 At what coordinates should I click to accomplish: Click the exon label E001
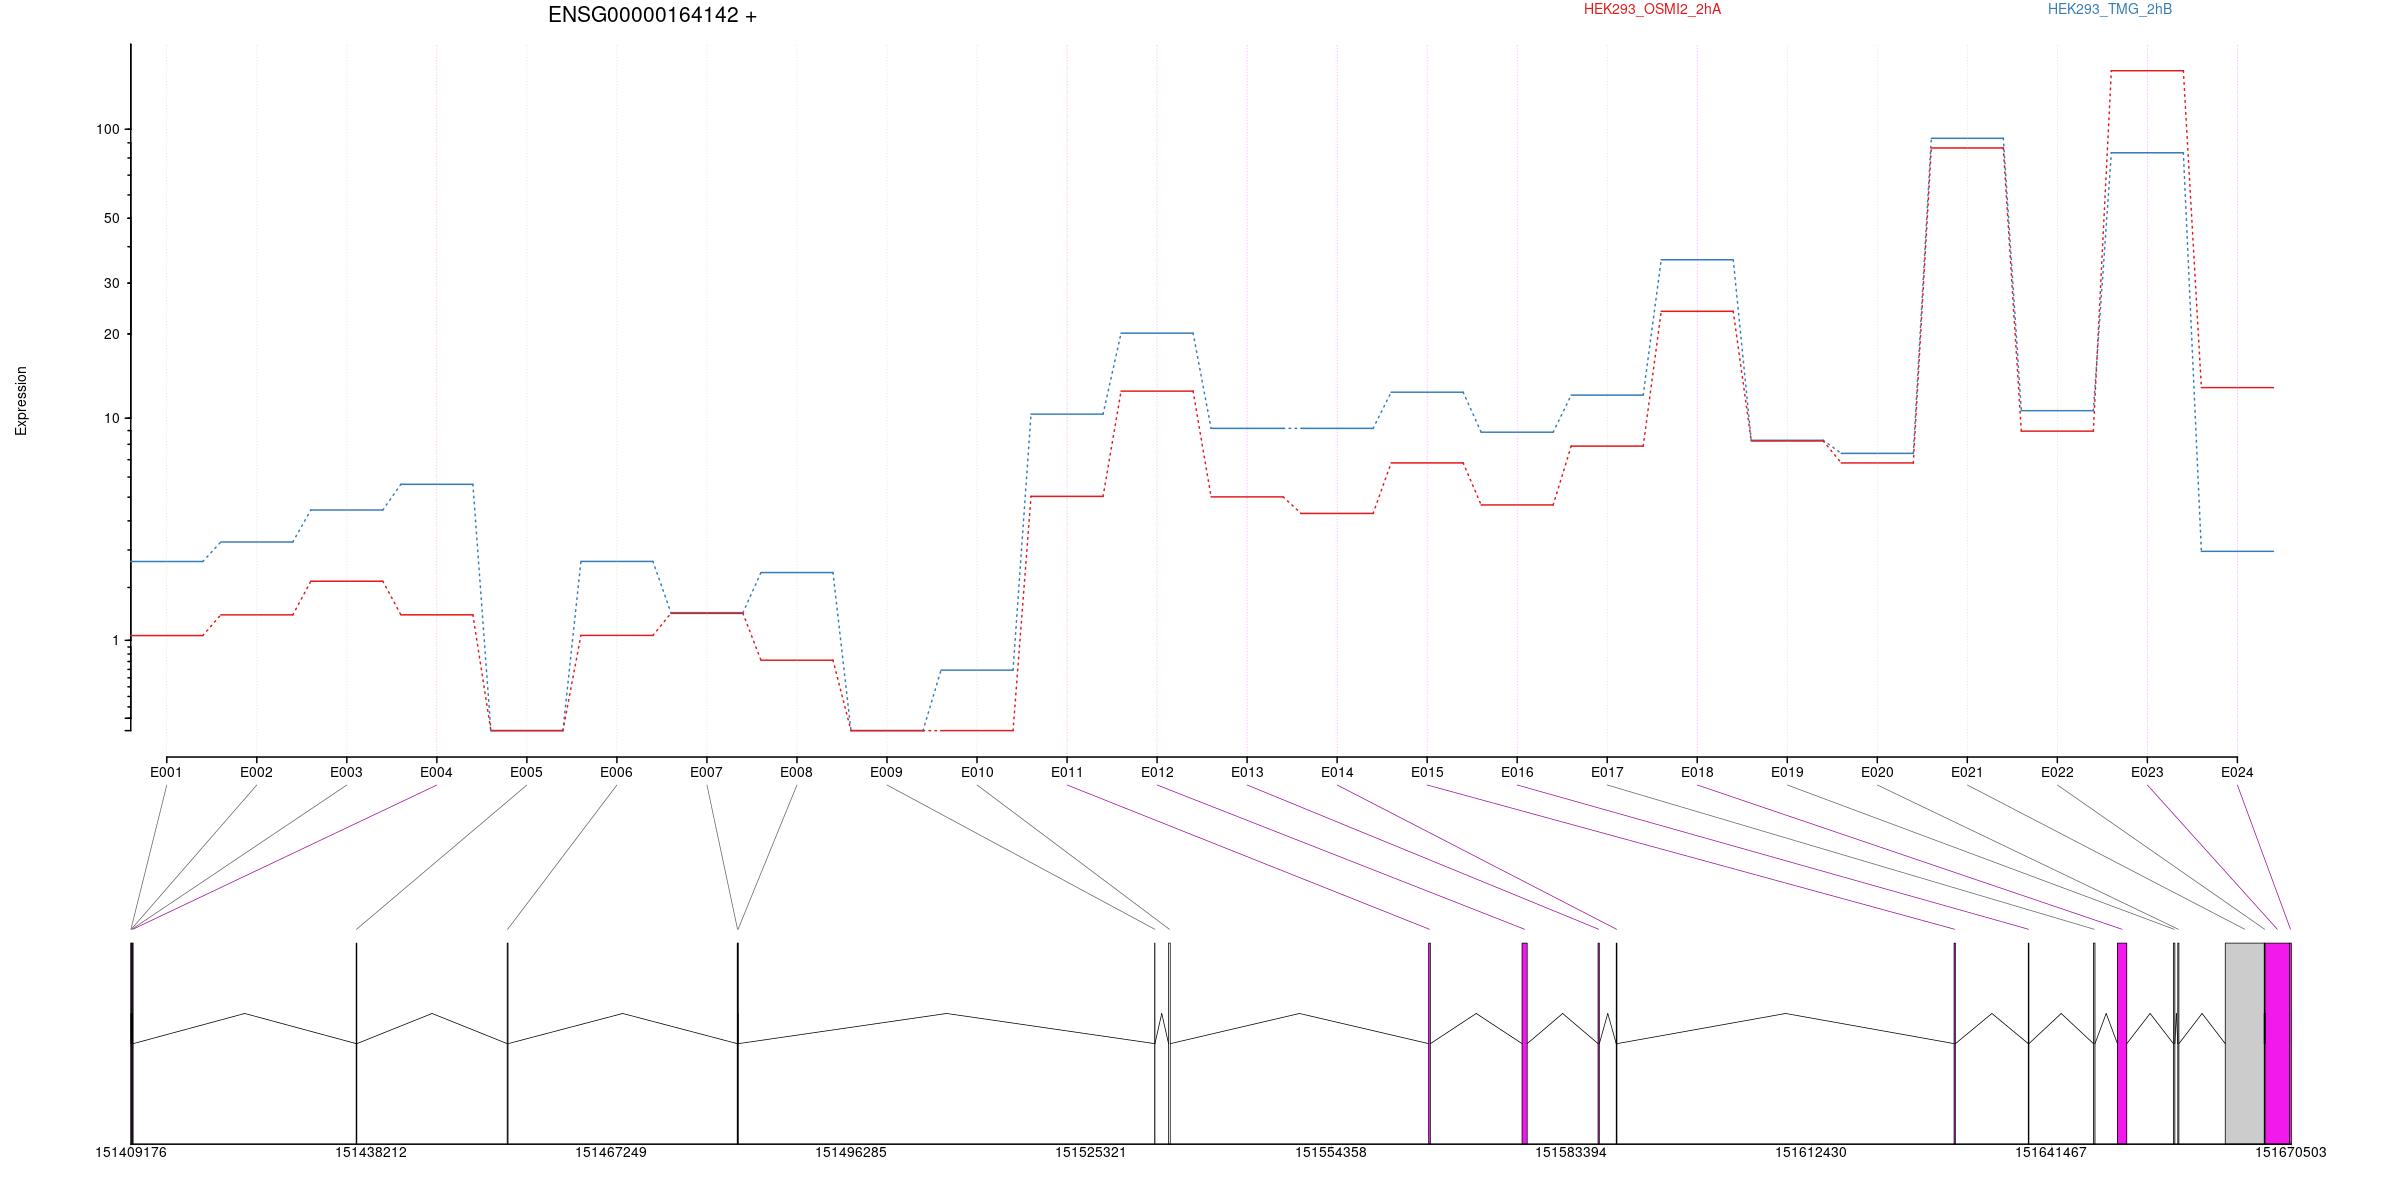[166, 772]
